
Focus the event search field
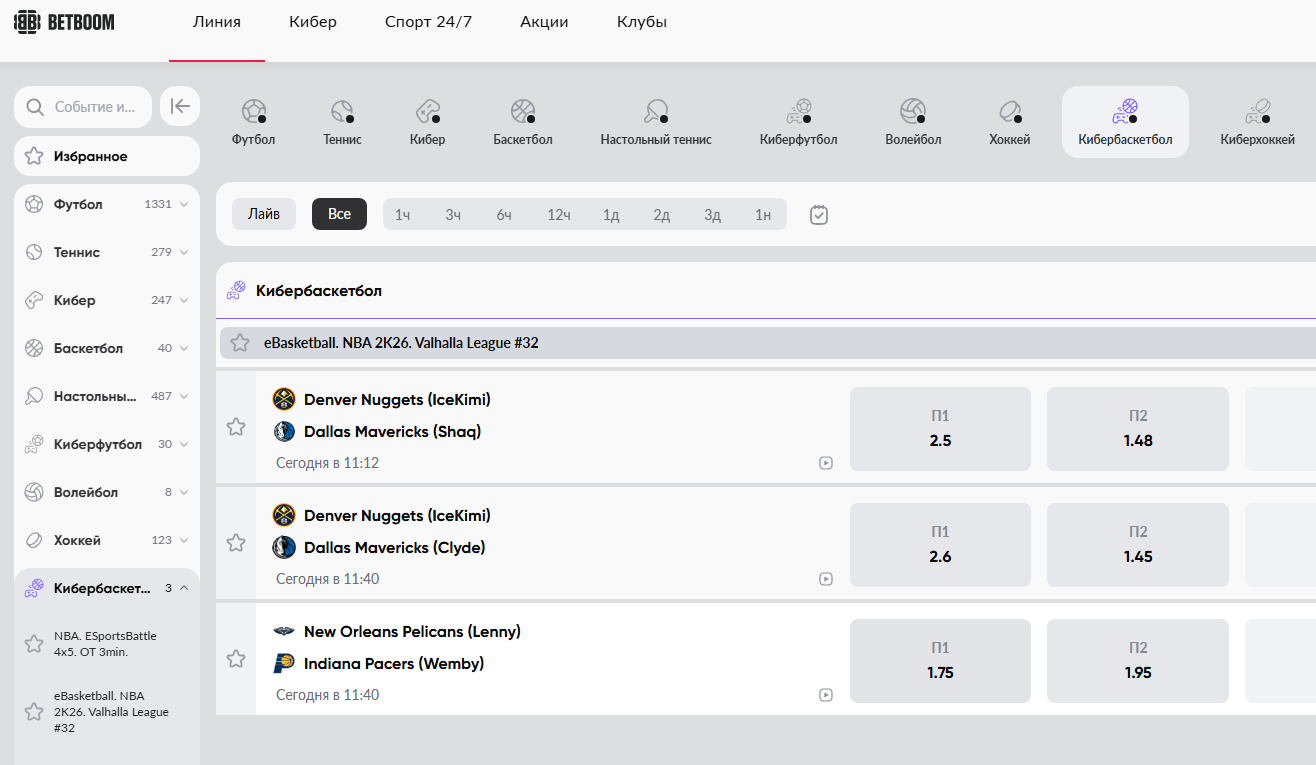click(x=83, y=107)
